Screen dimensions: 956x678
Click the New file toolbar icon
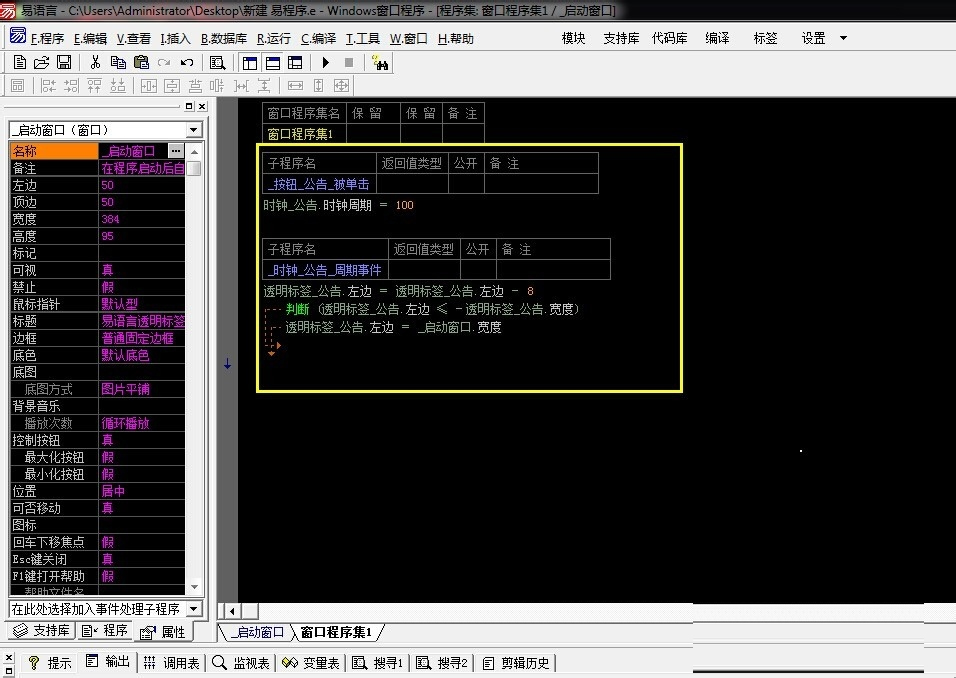click(20, 63)
